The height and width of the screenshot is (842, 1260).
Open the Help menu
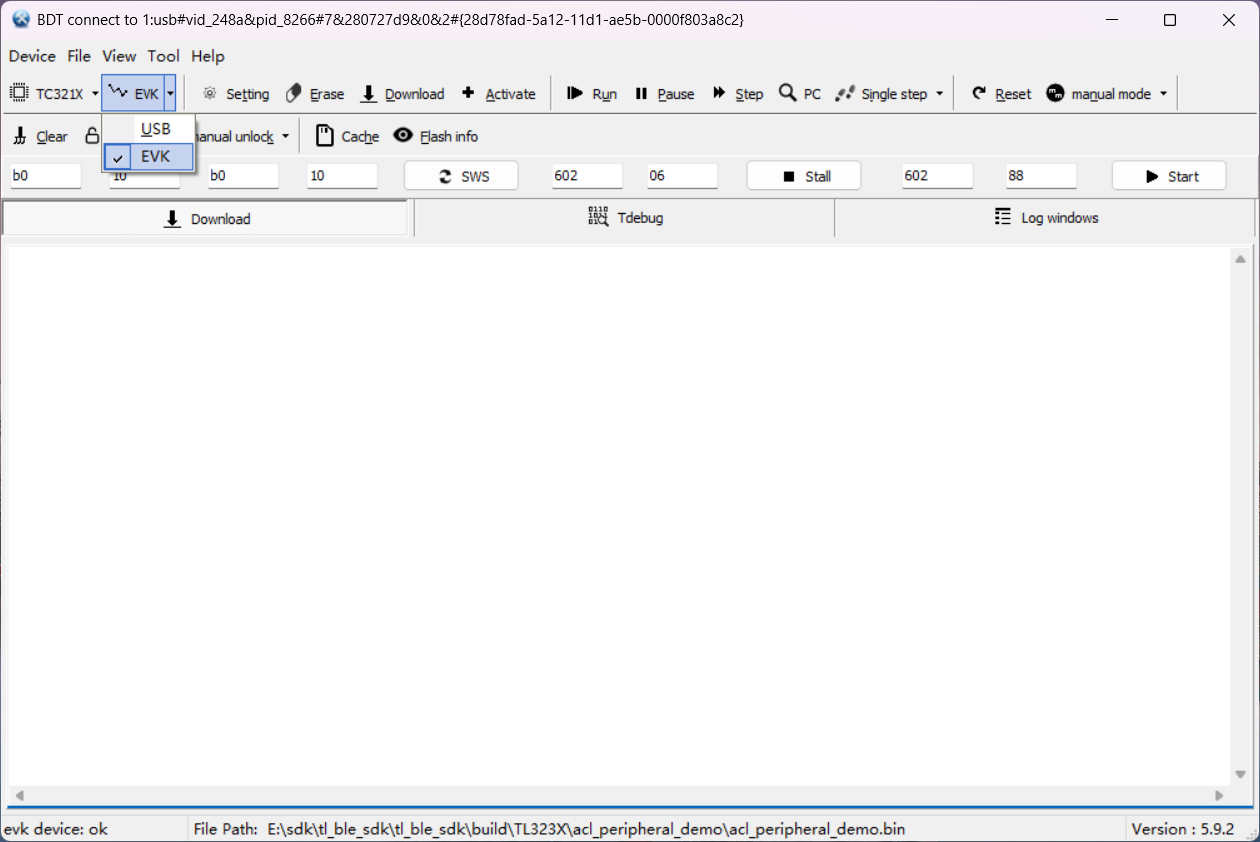coord(208,56)
